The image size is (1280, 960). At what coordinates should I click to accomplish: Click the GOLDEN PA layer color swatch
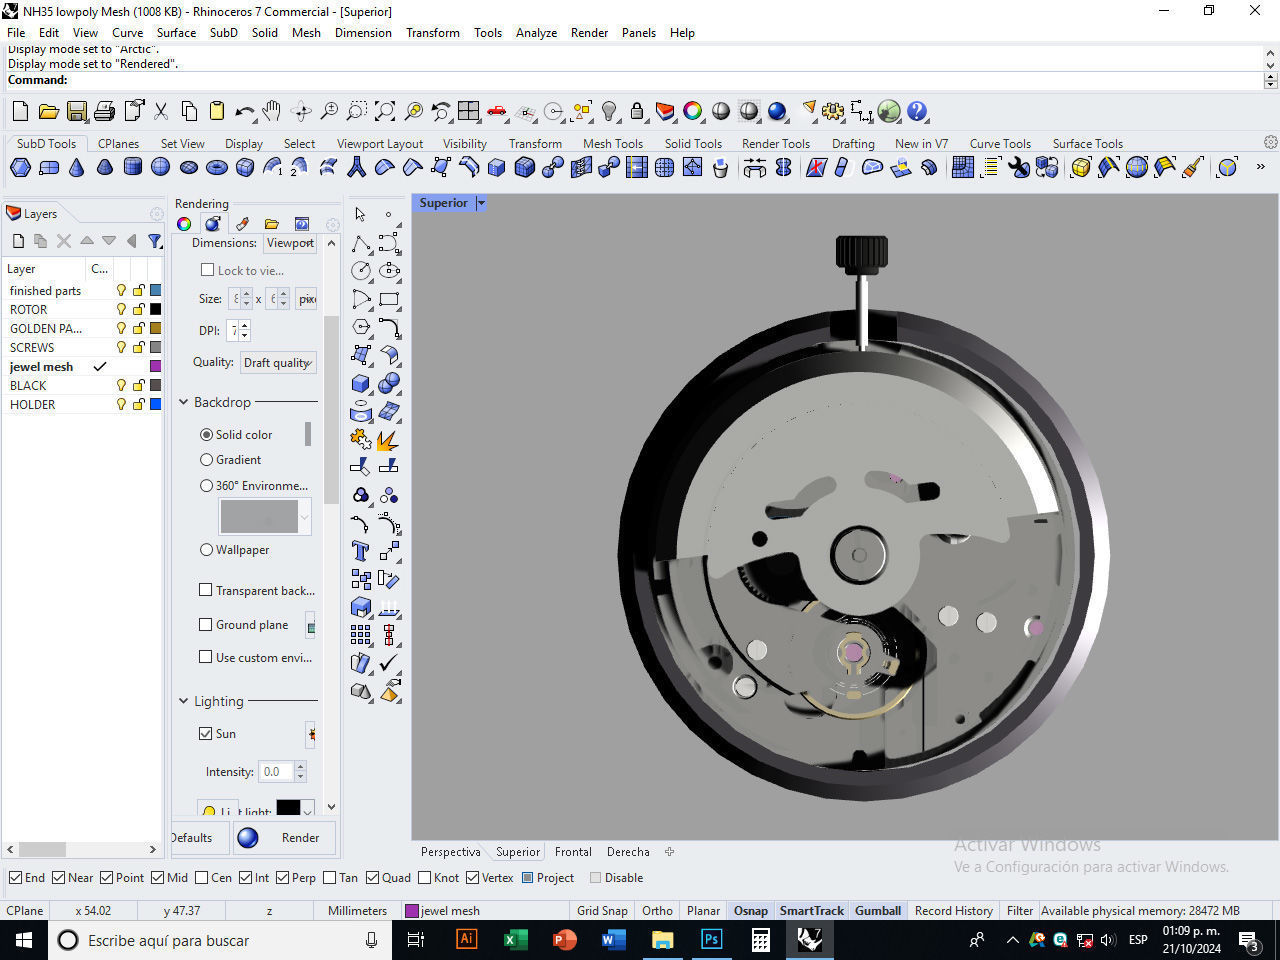click(155, 328)
